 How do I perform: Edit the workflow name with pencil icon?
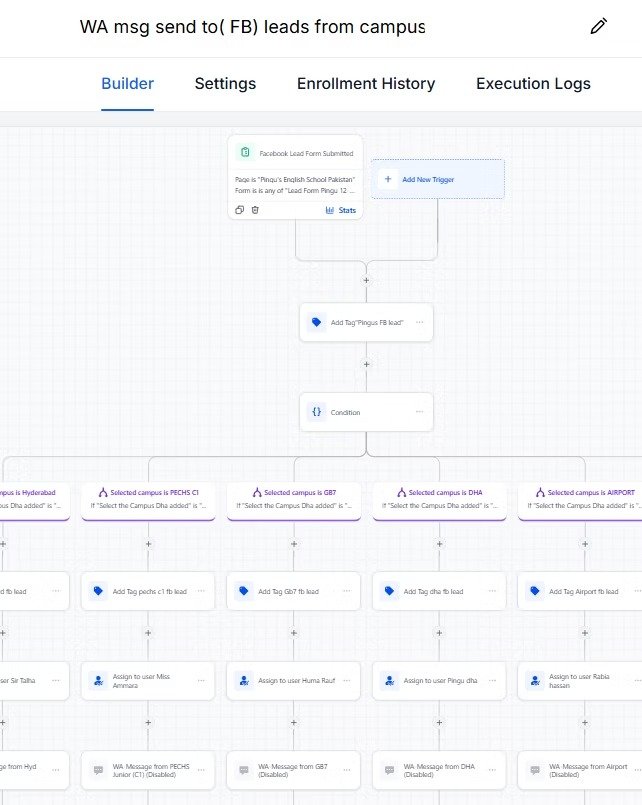pos(598,26)
